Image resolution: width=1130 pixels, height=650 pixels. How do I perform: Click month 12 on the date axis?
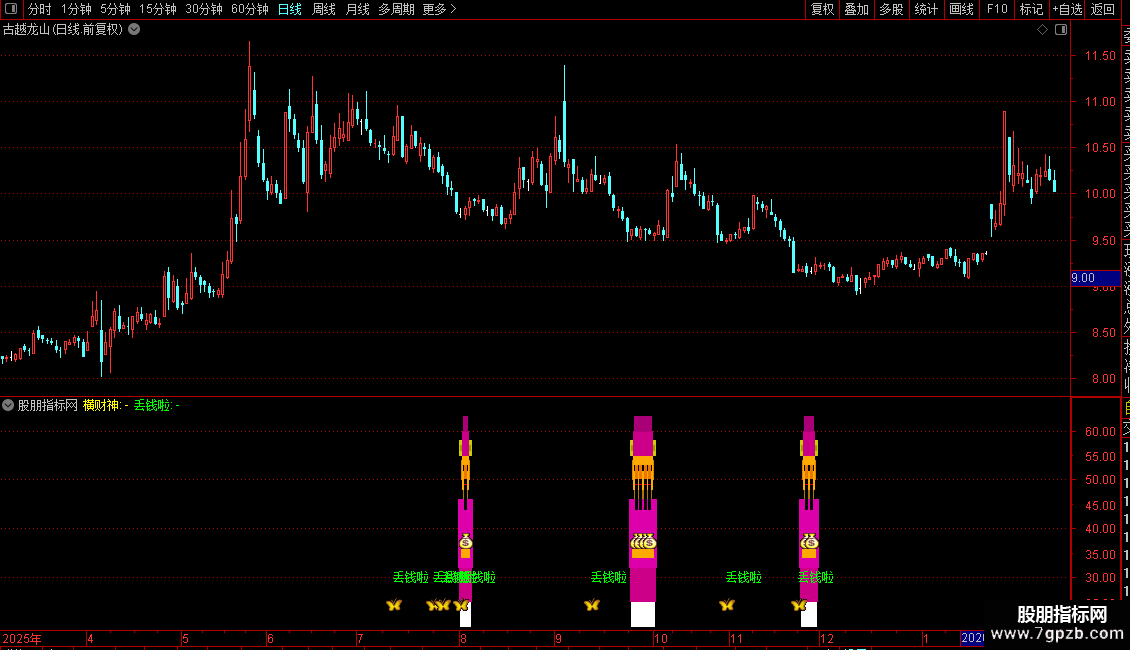point(827,638)
